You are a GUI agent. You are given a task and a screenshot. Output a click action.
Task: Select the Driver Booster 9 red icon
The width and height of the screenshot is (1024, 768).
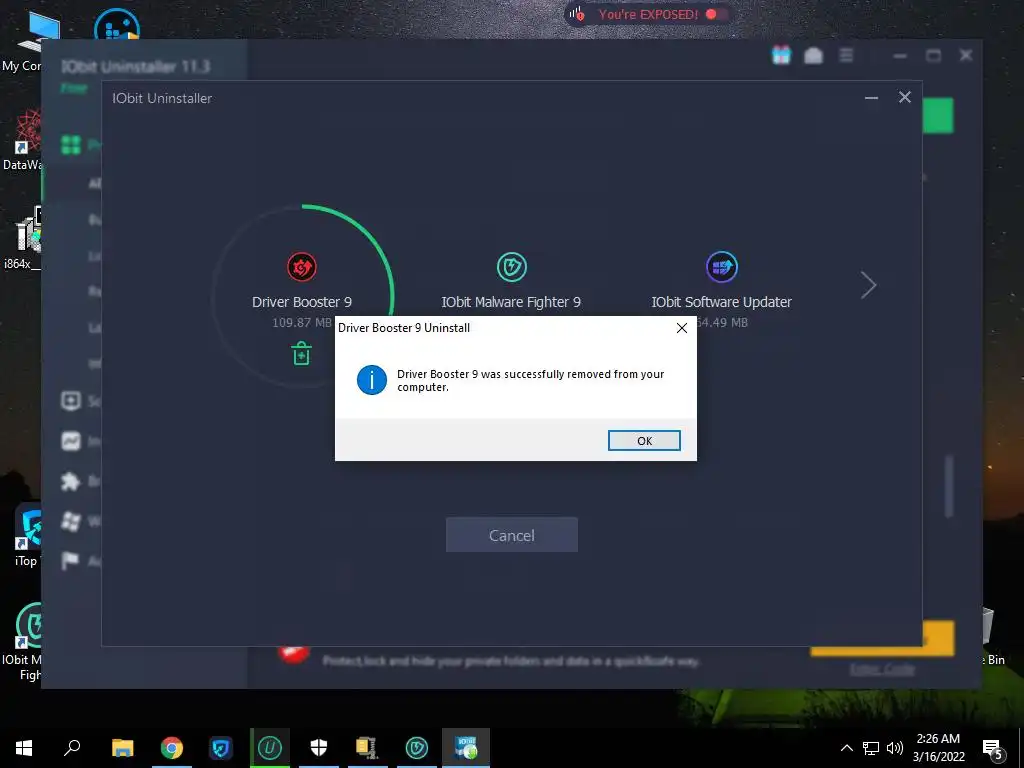[x=302, y=267]
